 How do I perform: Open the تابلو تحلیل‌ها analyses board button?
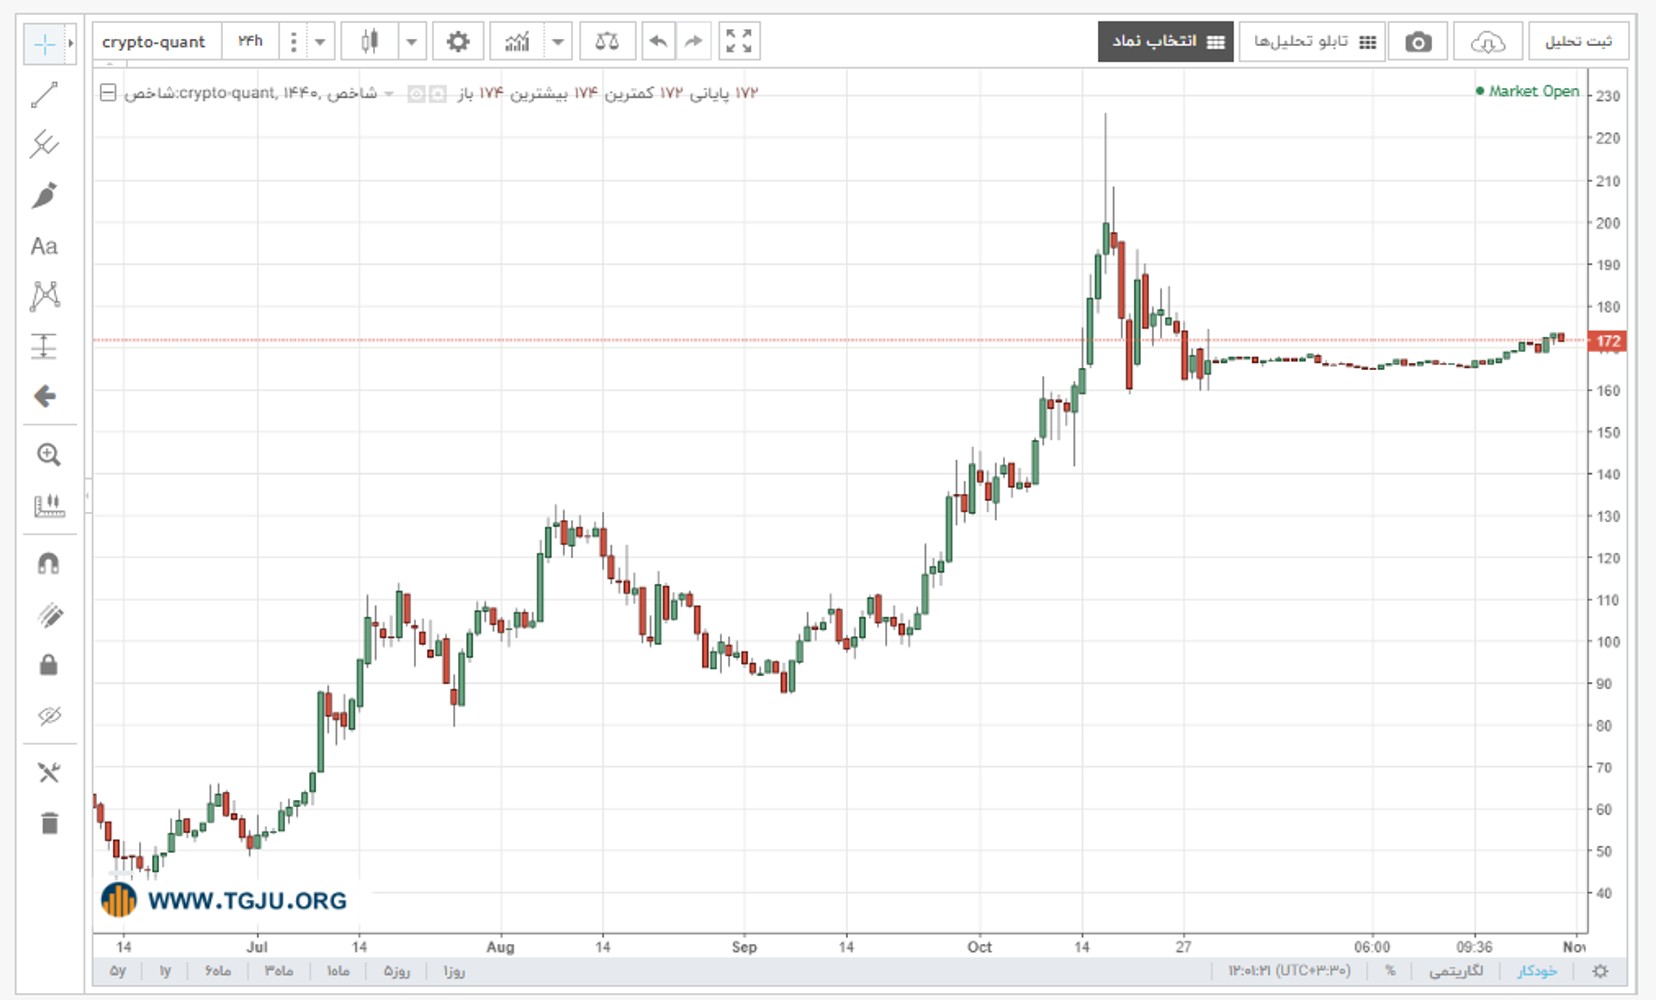1312,42
